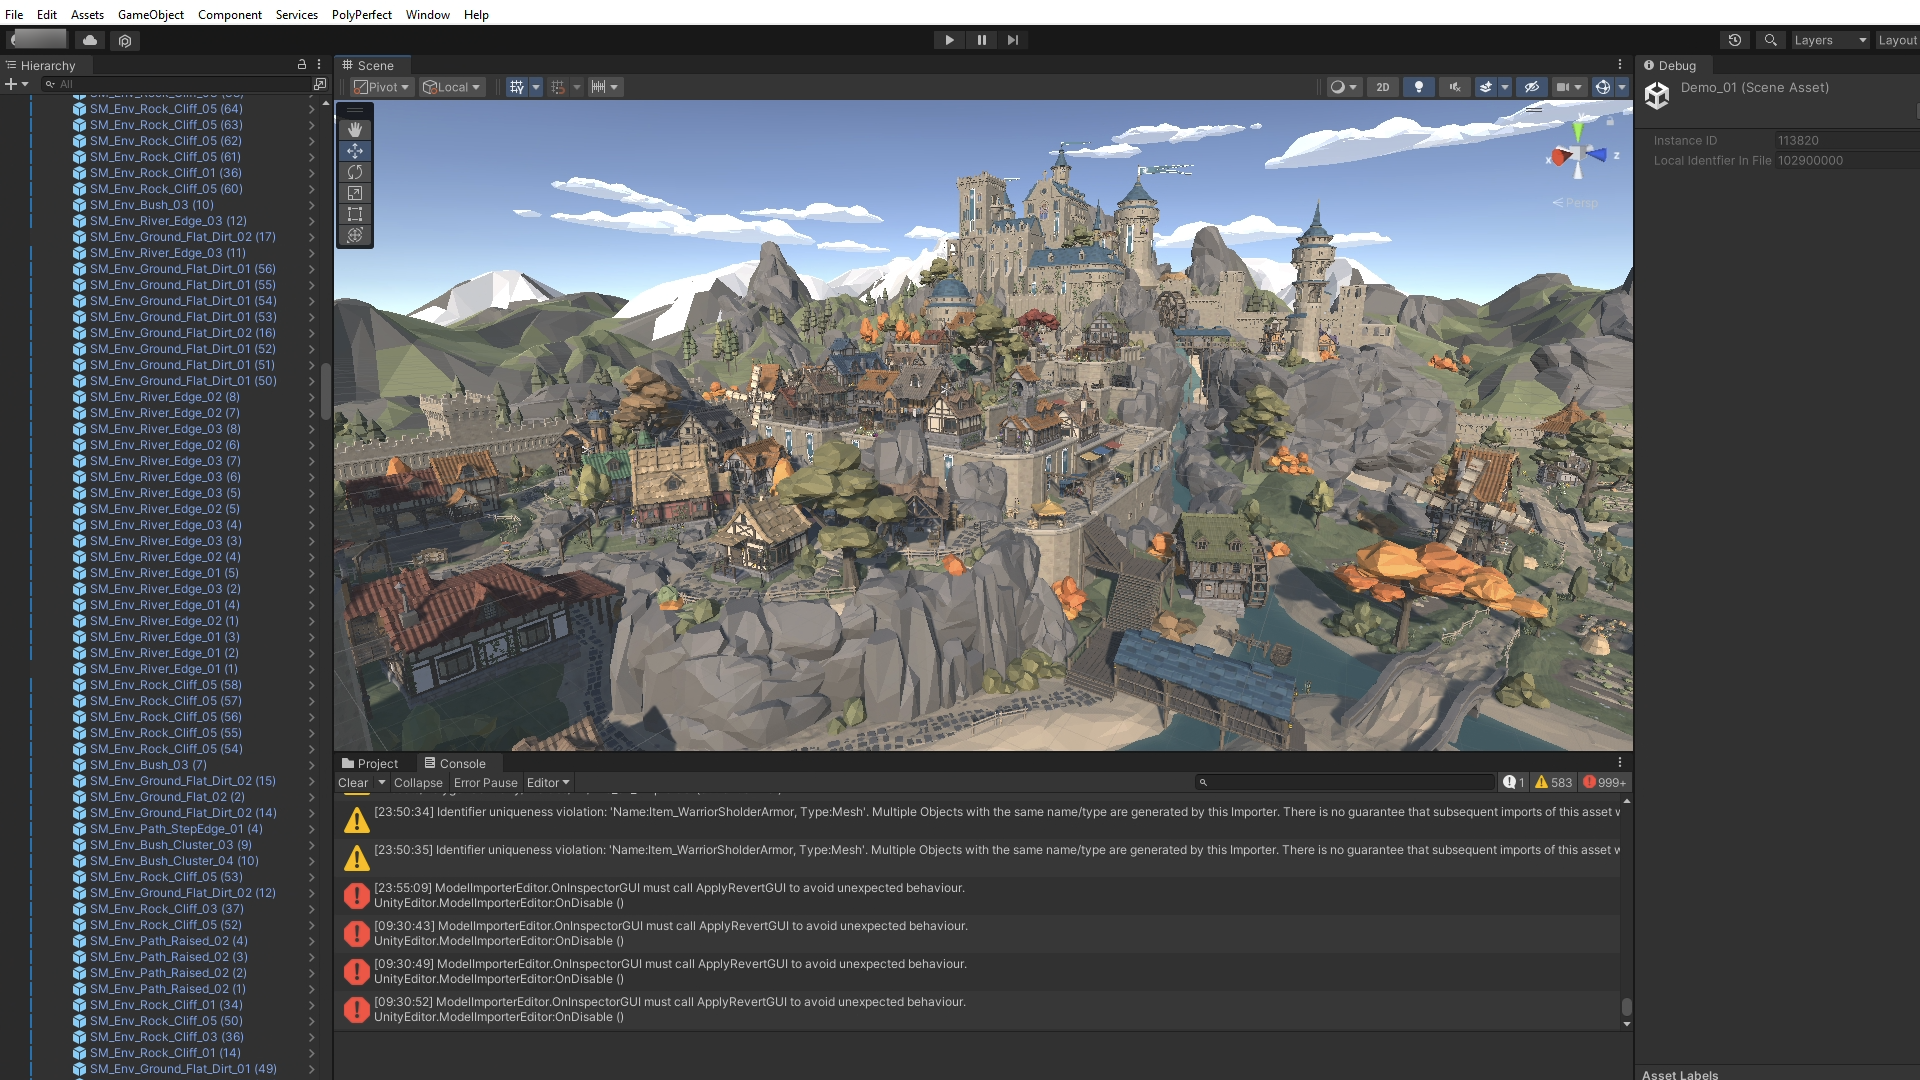Click the Clear console button
This screenshot has height=1080, width=1920.
pyautogui.click(x=353, y=783)
